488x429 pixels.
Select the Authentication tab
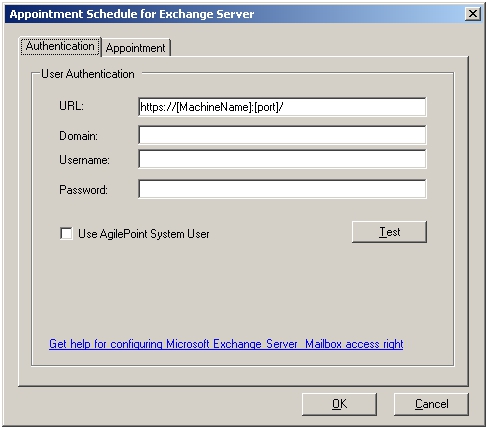60,46
